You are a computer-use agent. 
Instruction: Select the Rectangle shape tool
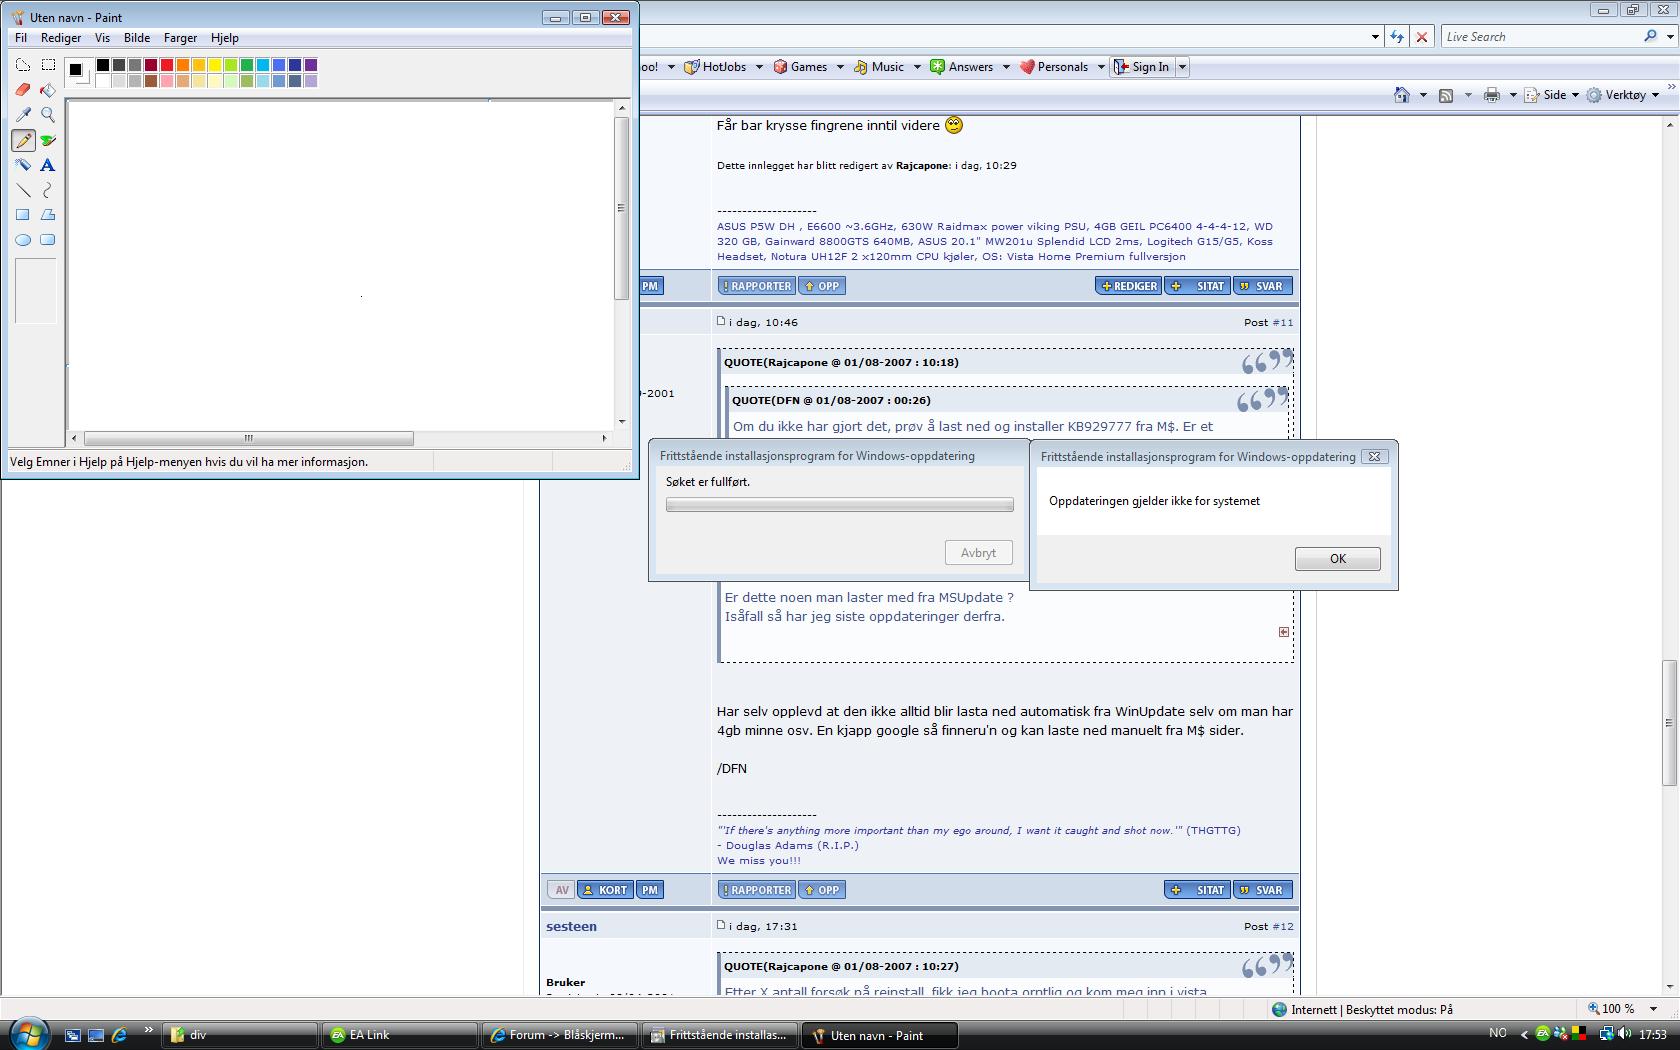click(x=23, y=215)
